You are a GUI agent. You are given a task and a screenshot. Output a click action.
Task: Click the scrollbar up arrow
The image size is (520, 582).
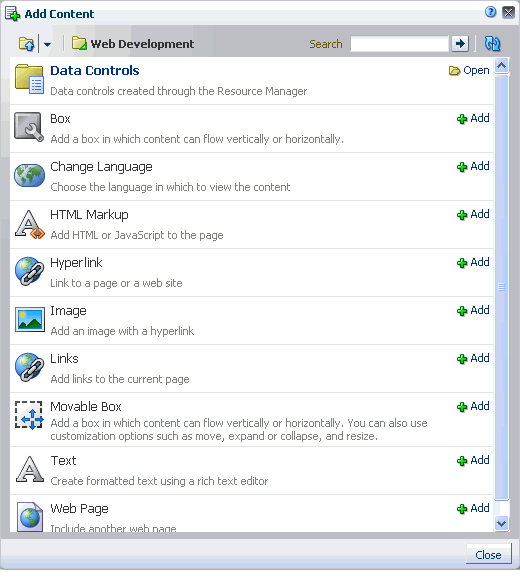pos(501,66)
